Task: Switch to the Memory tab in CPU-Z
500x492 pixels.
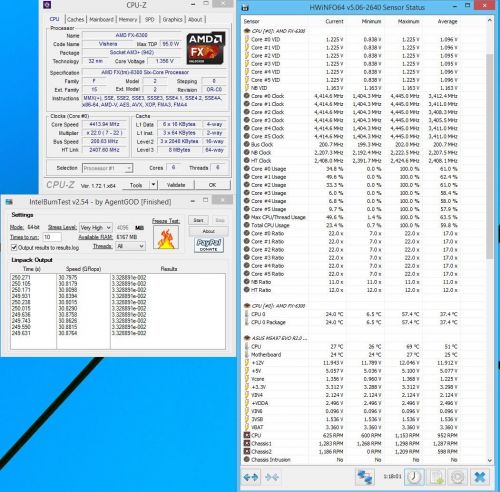Action: tap(128, 19)
